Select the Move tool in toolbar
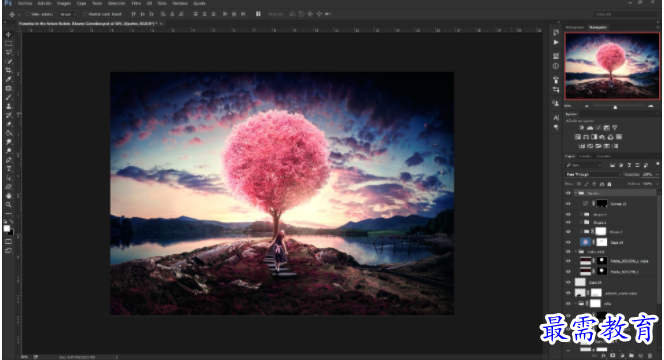 coord(8,34)
